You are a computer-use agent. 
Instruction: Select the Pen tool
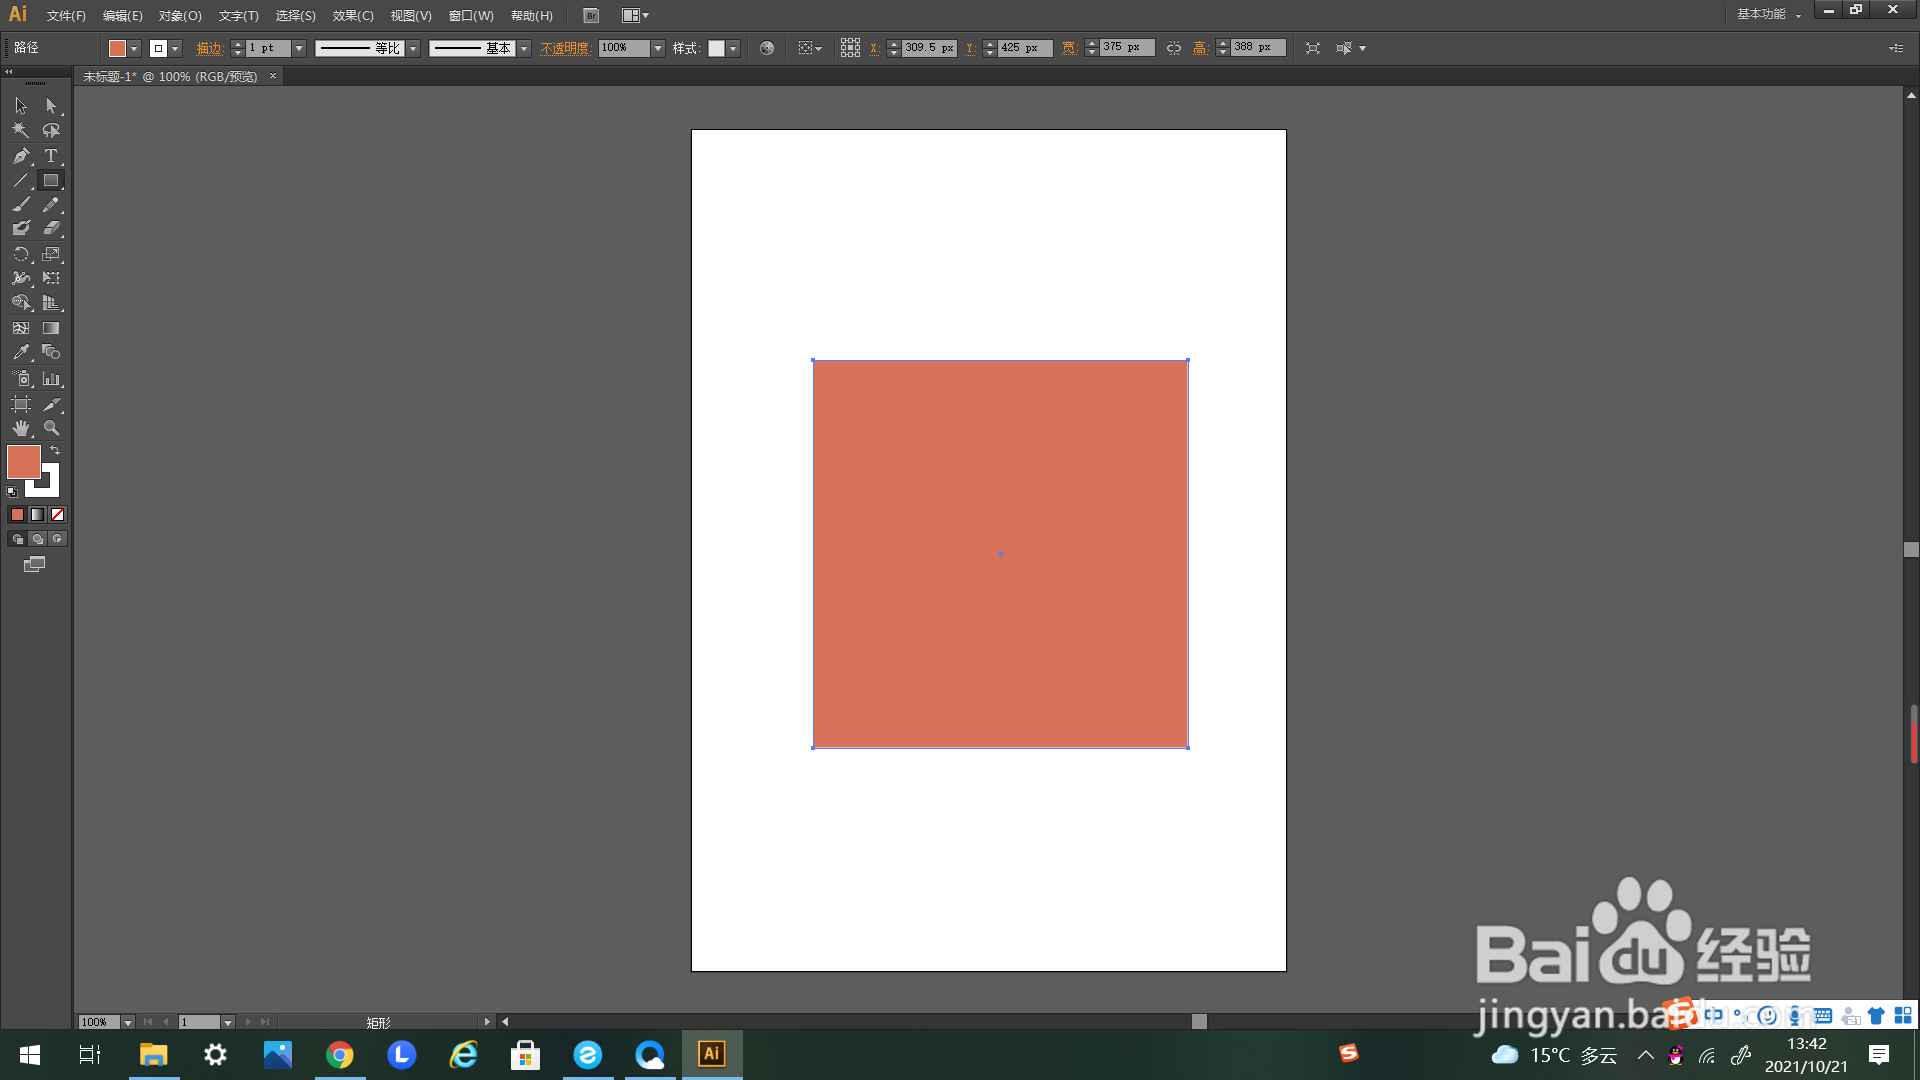pyautogui.click(x=21, y=156)
